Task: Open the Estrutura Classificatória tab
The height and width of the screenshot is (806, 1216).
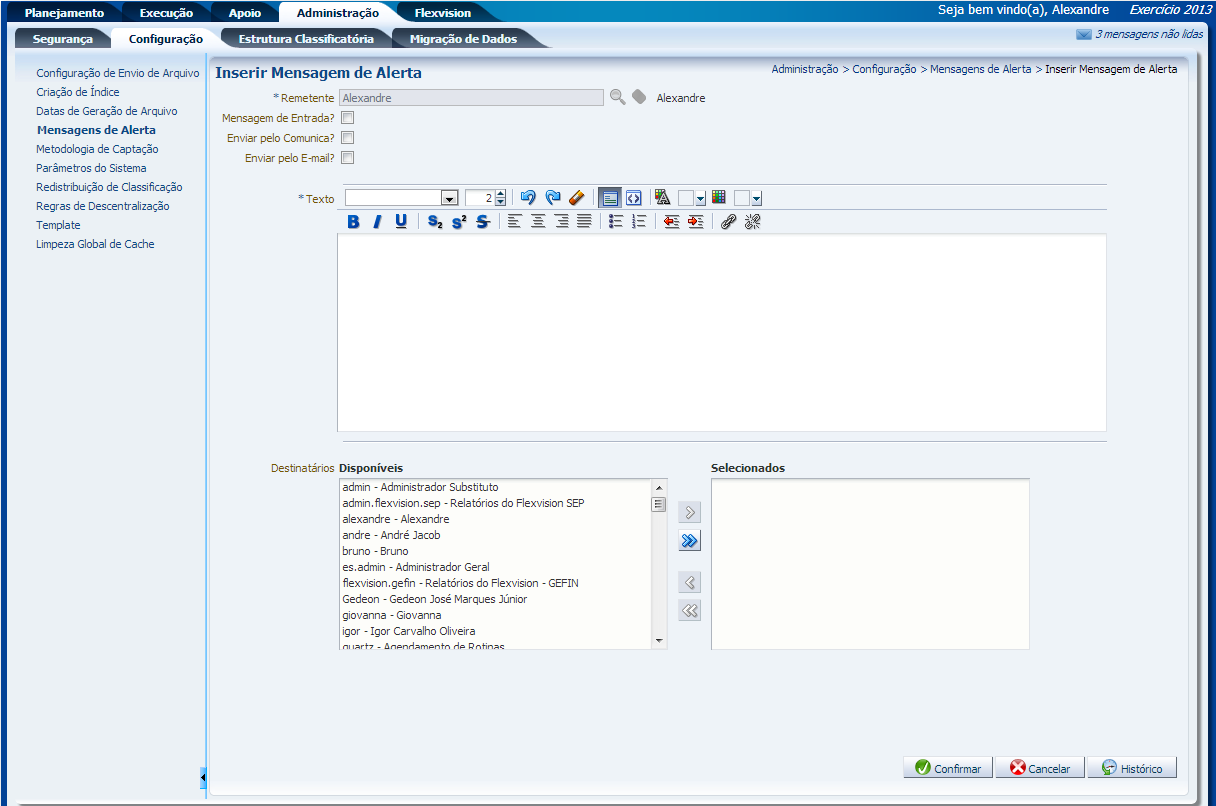Action: pyautogui.click(x=306, y=39)
